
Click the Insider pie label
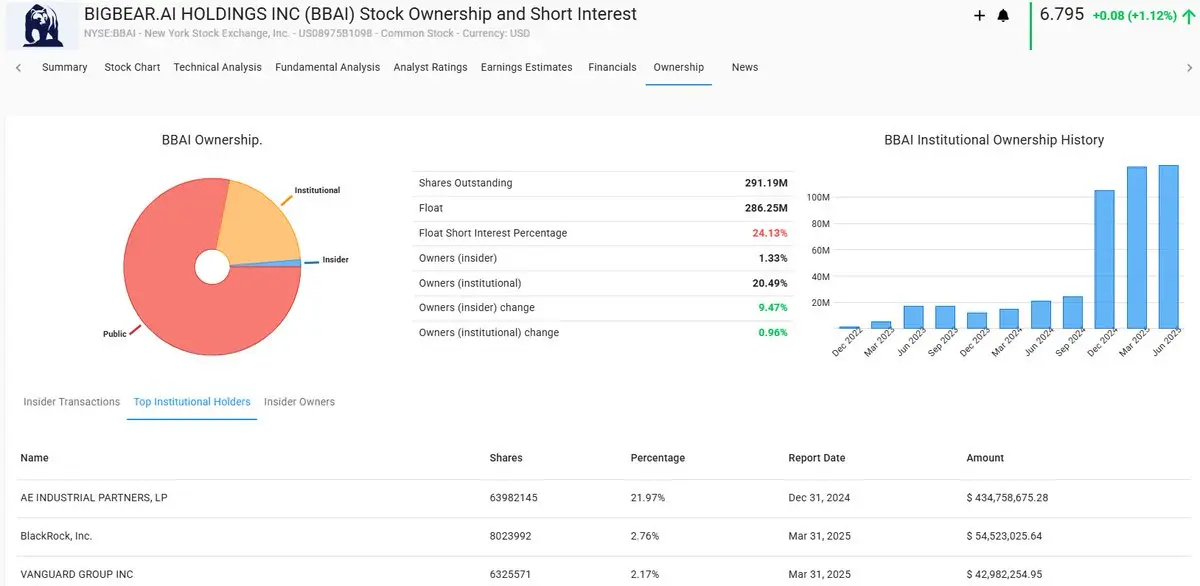pos(335,260)
